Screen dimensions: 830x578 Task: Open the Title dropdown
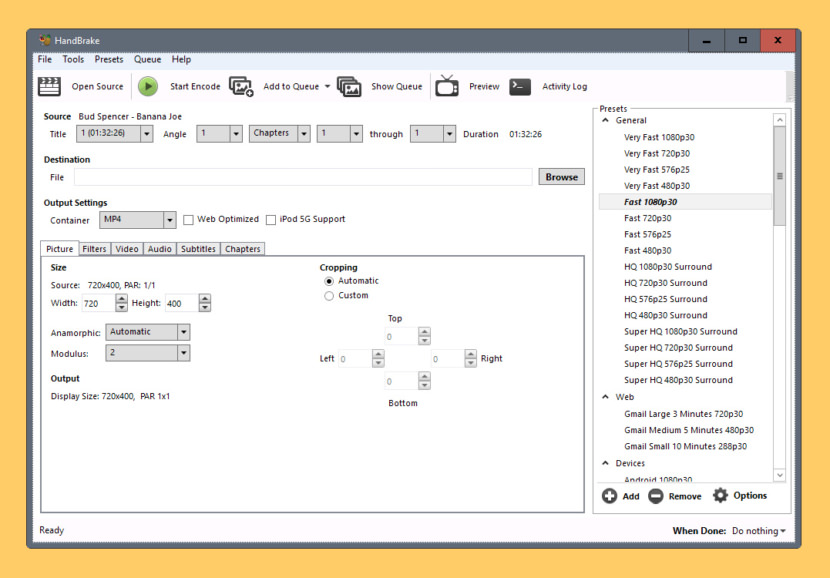[x=114, y=134]
